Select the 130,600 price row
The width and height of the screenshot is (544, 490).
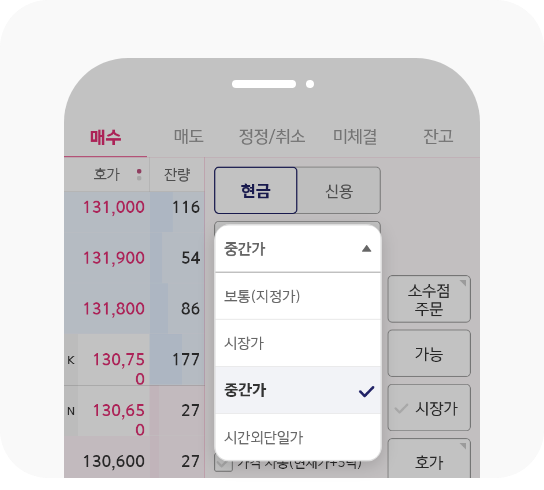134,461
